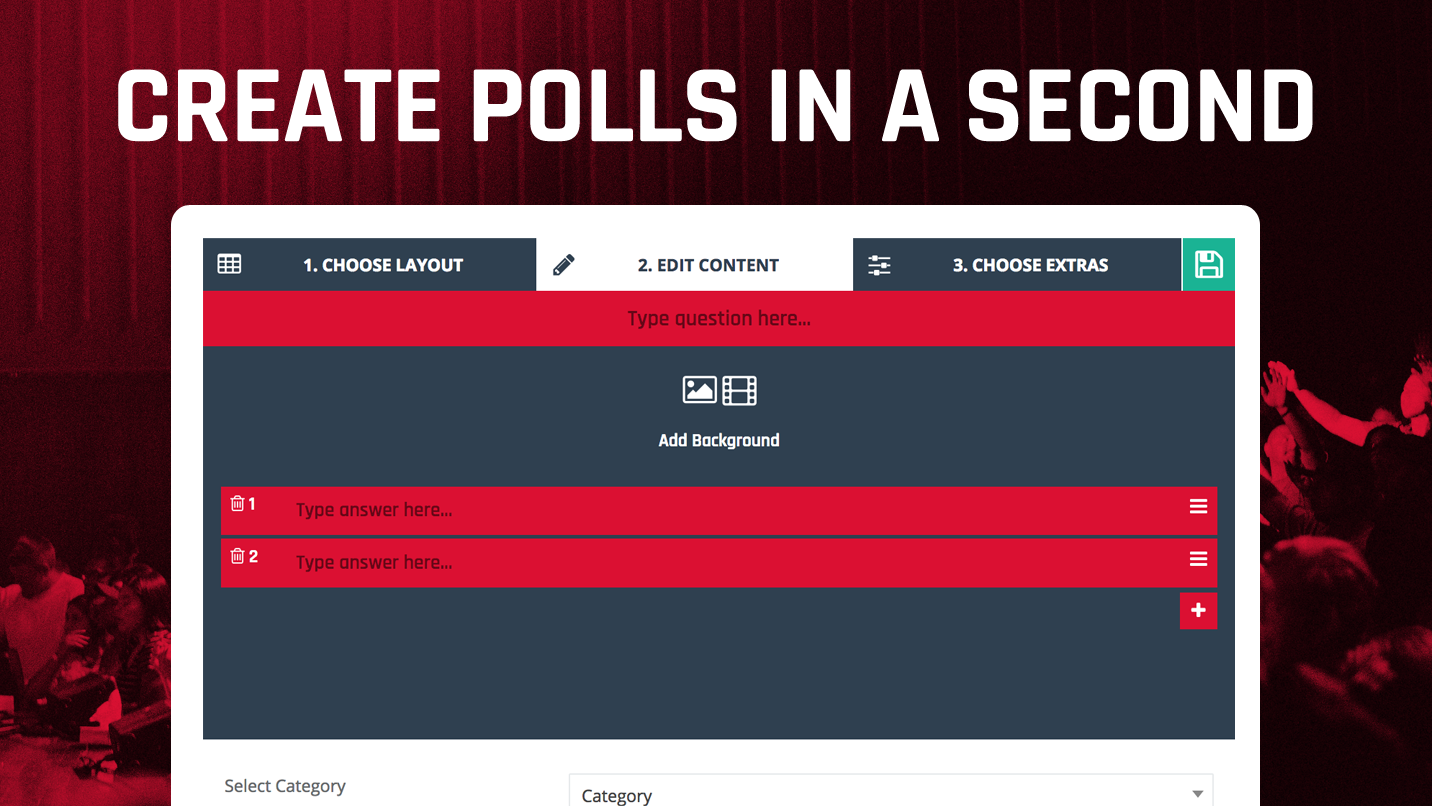Delete answer 1 using its trash icon

[237, 504]
